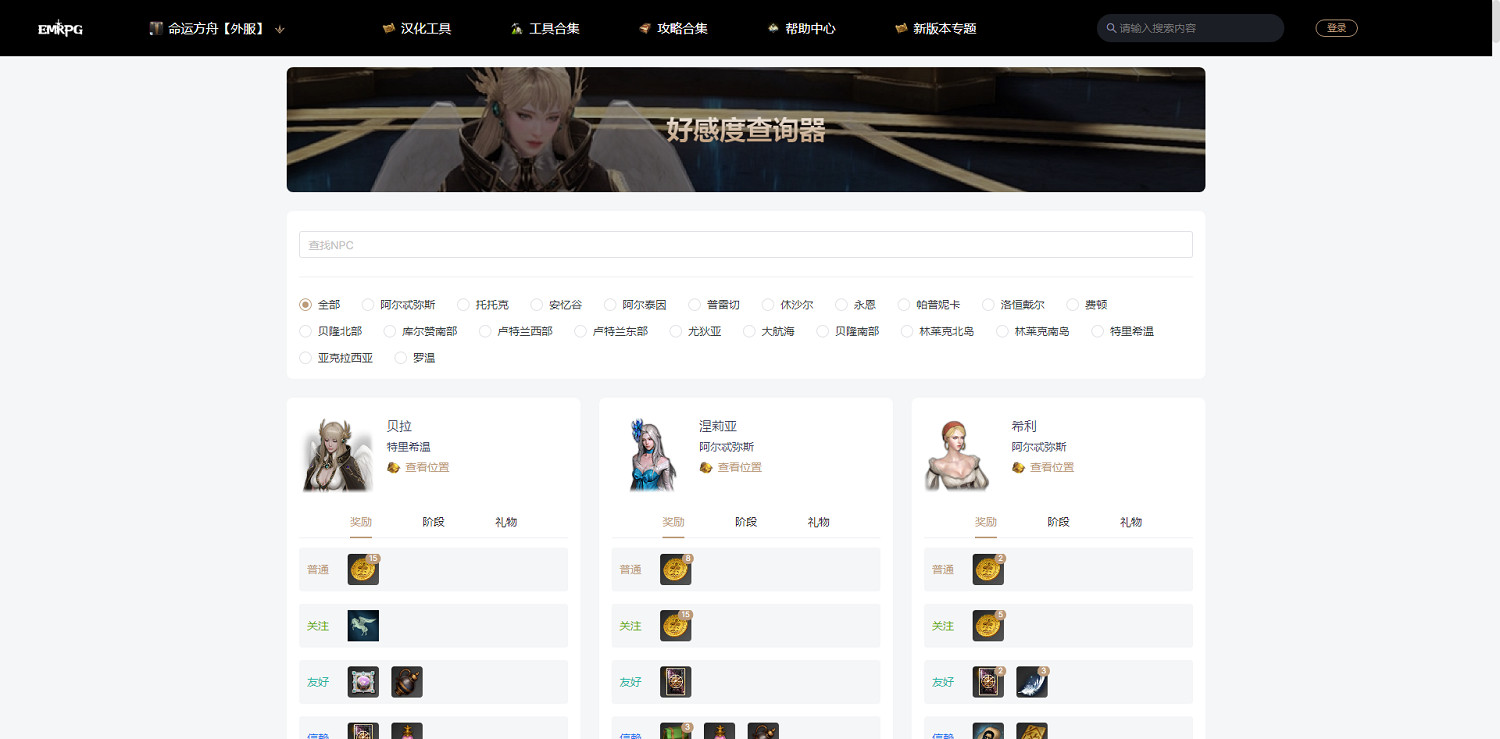Image resolution: width=1500 pixels, height=739 pixels.
Task: Switch to the 阶段 tab on 贝拉's card
Action: tap(434, 521)
